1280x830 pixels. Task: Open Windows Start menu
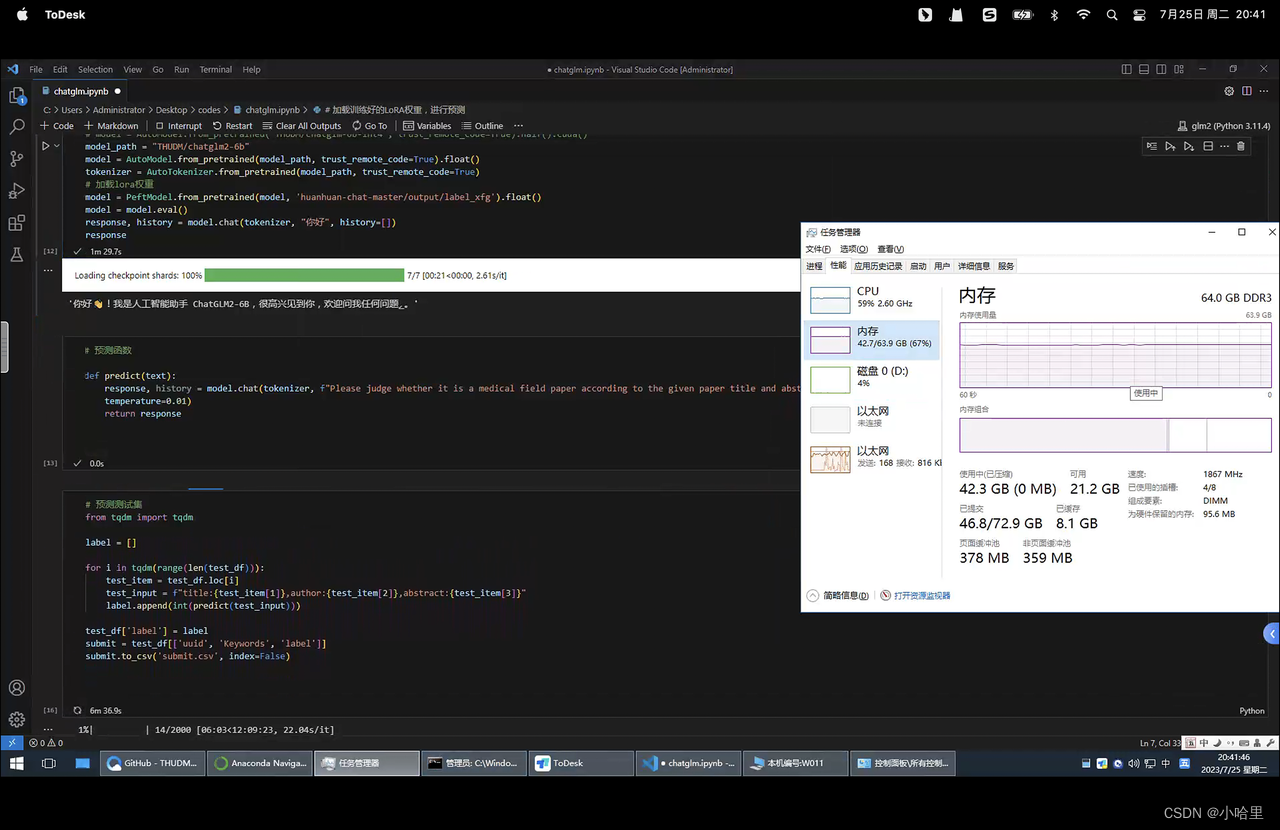tap(16, 763)
